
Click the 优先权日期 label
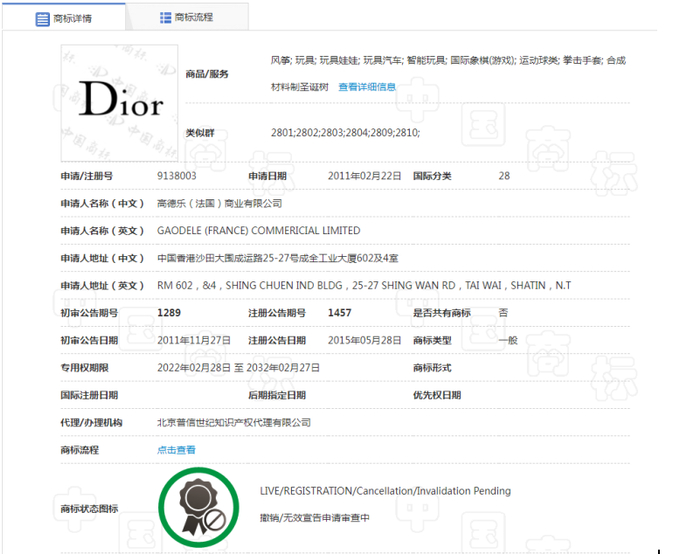point(437,395)
